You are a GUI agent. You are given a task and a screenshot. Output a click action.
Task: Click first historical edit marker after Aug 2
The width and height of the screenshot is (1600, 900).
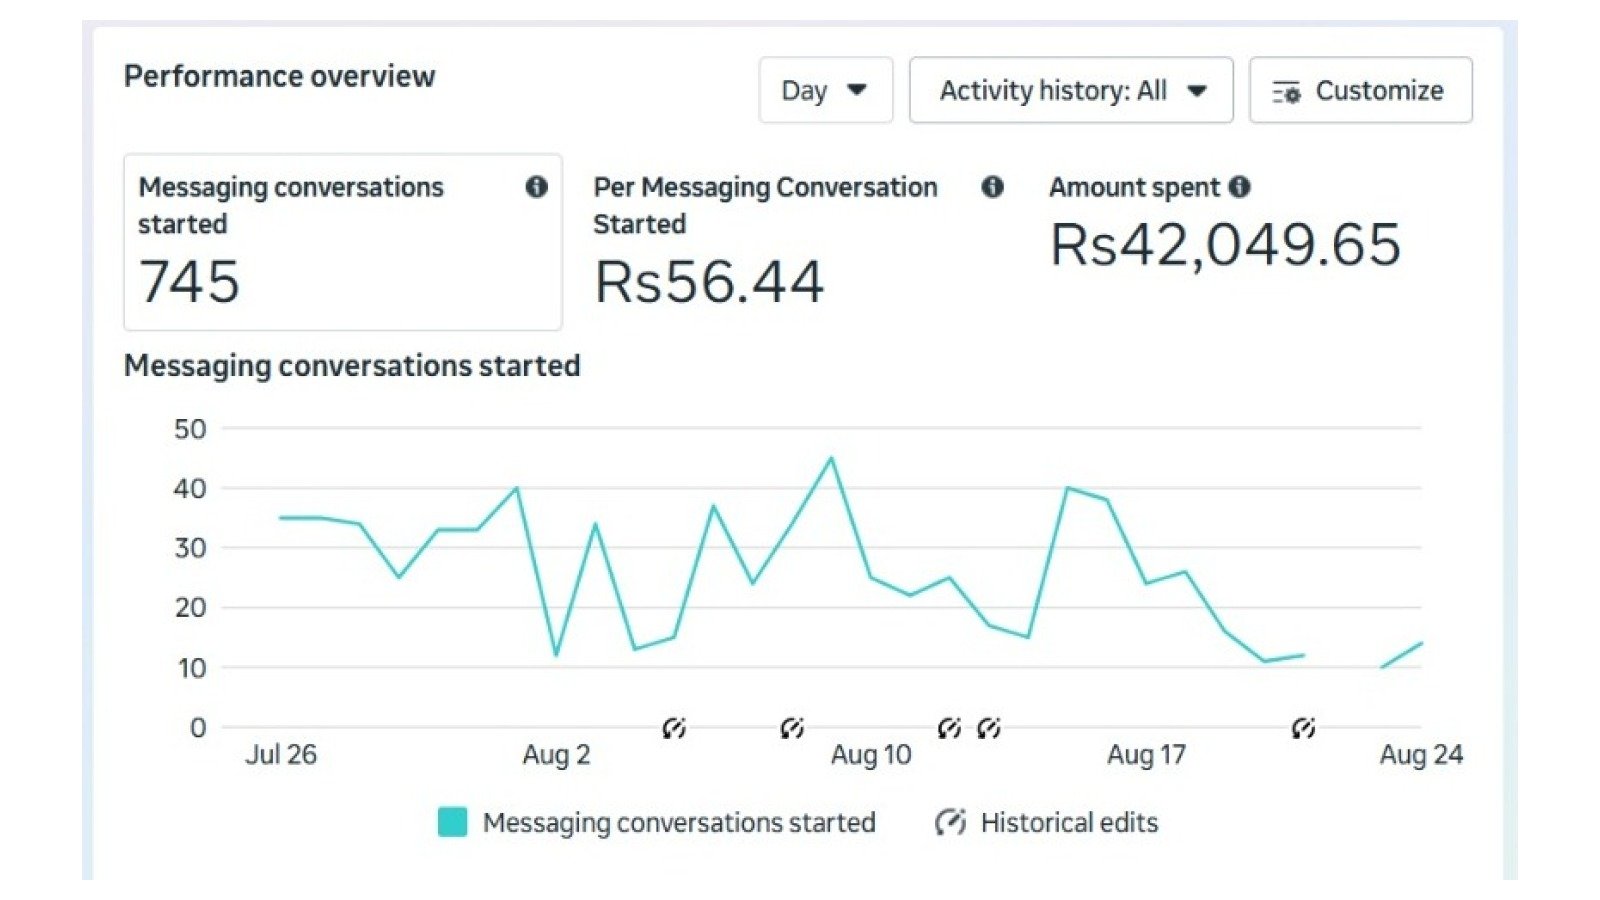[x=674, y=728]
